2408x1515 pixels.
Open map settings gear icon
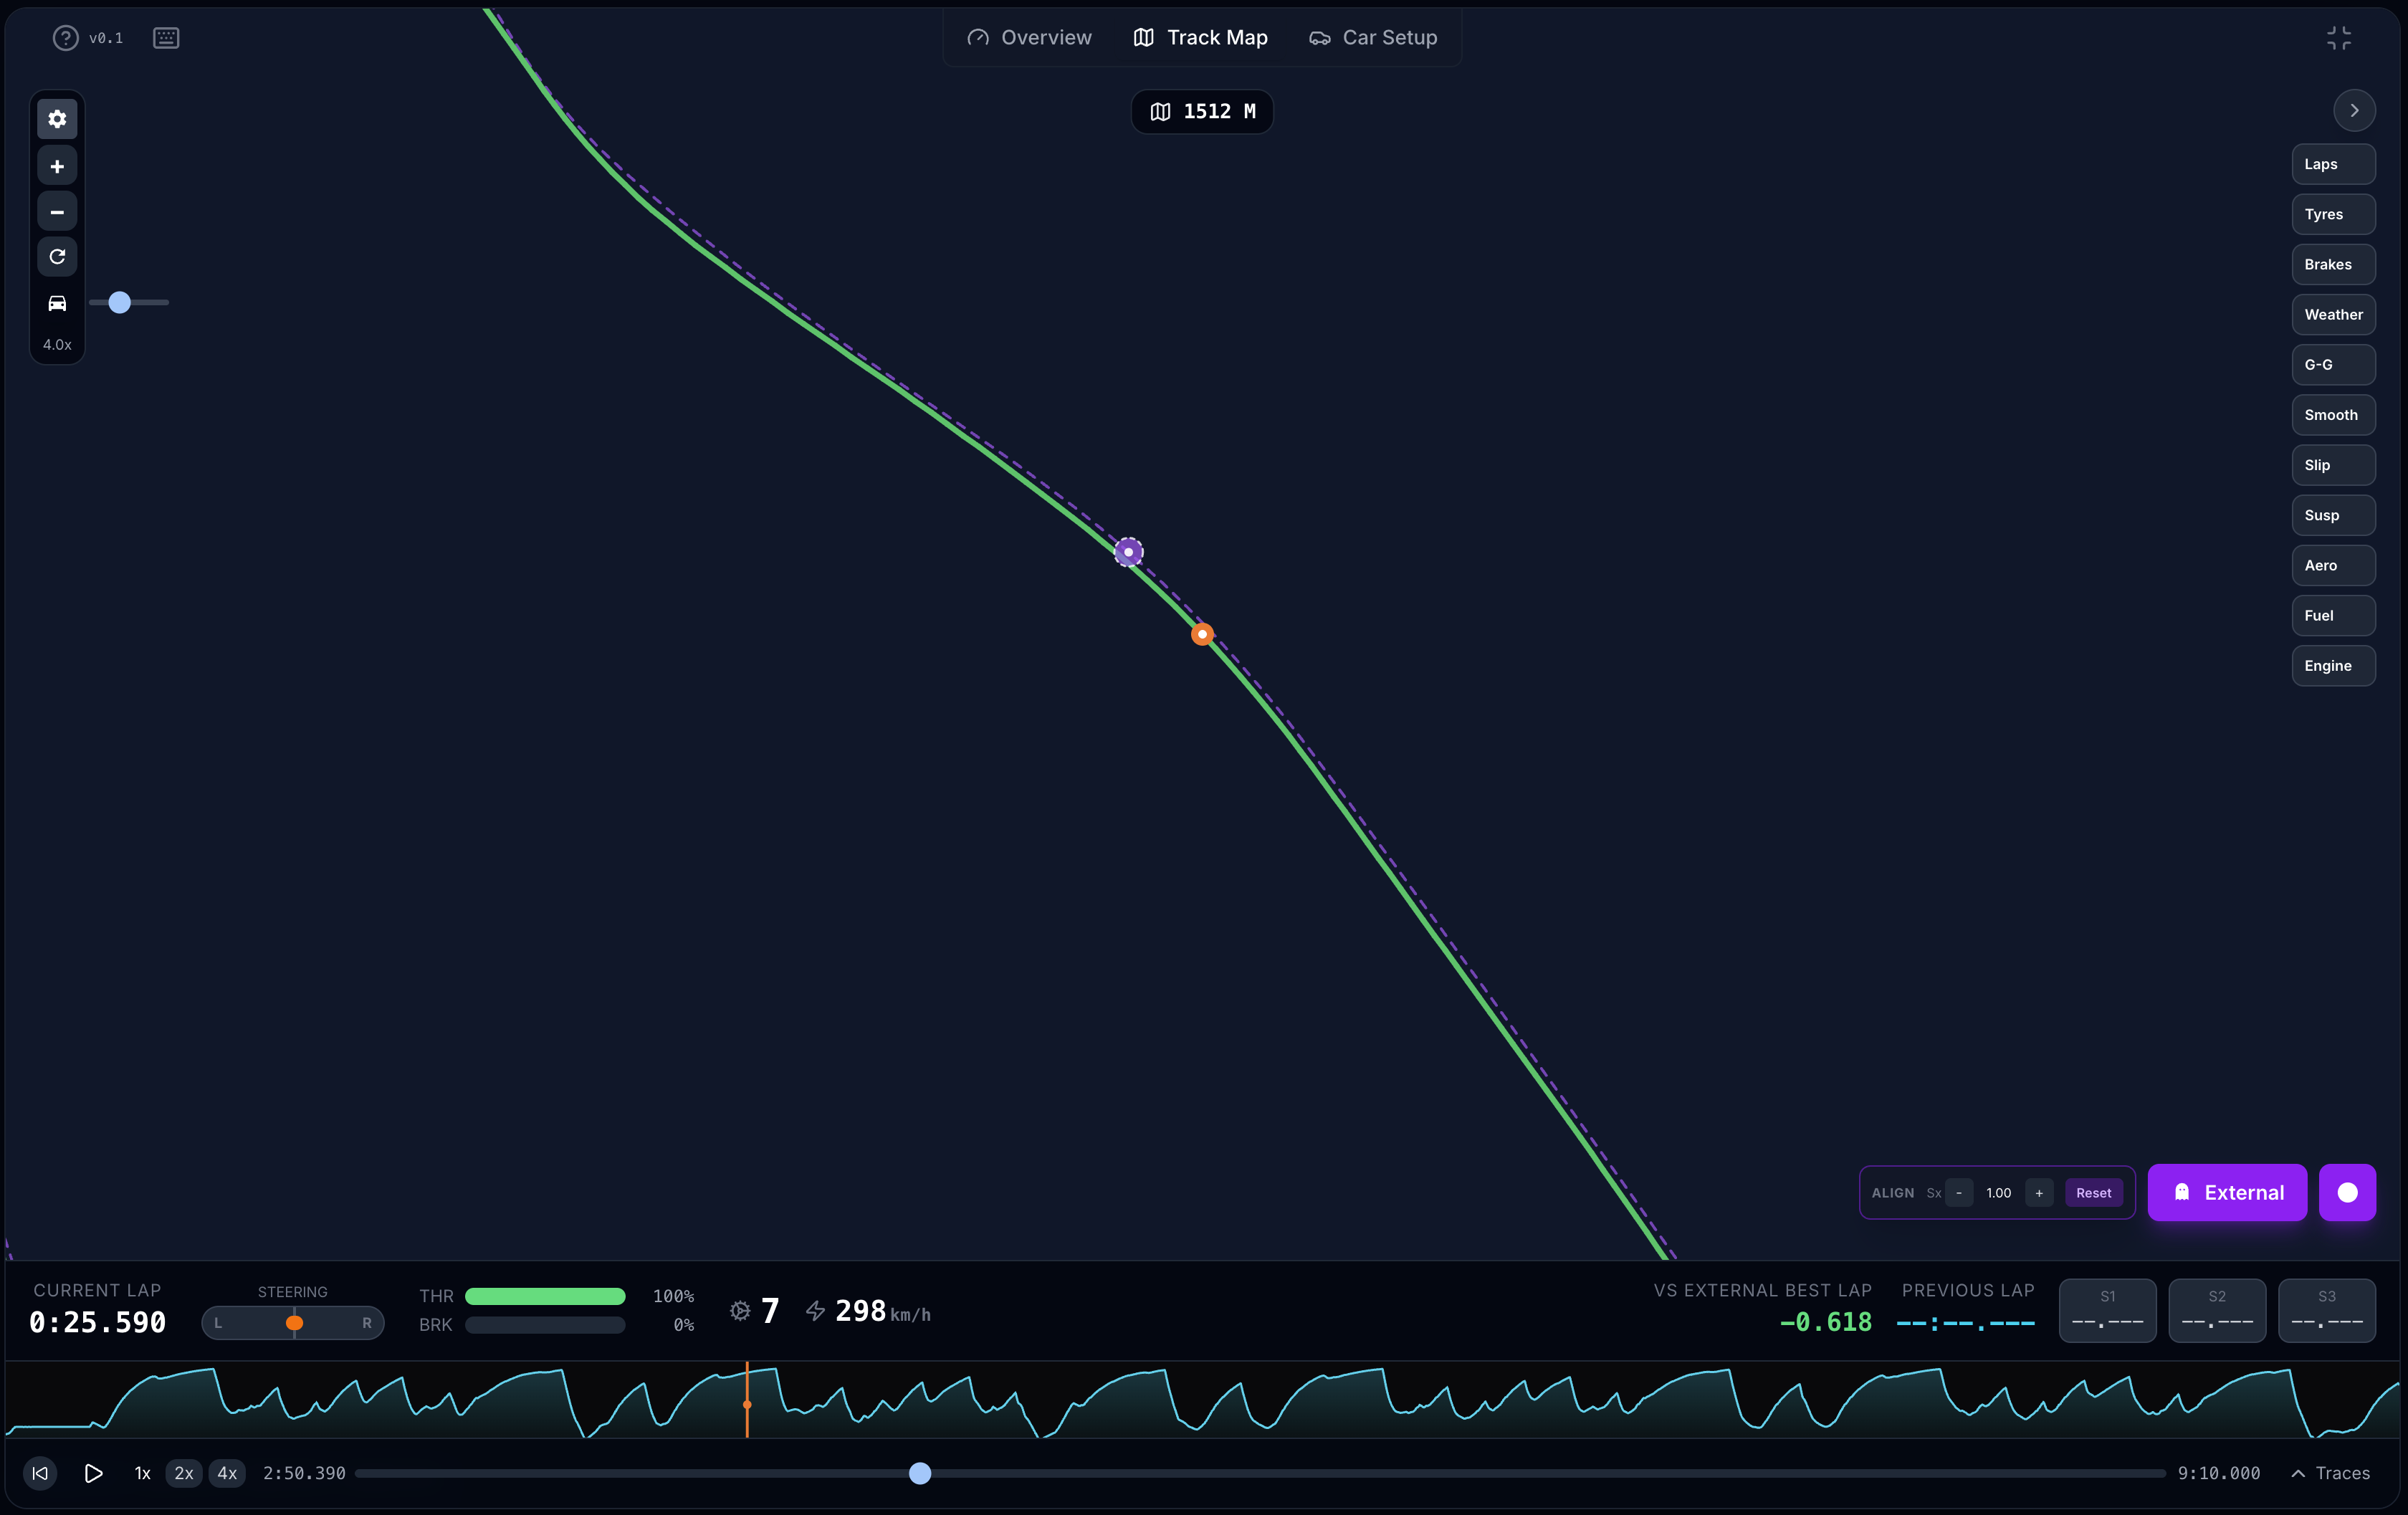click(x=57, y=119)
